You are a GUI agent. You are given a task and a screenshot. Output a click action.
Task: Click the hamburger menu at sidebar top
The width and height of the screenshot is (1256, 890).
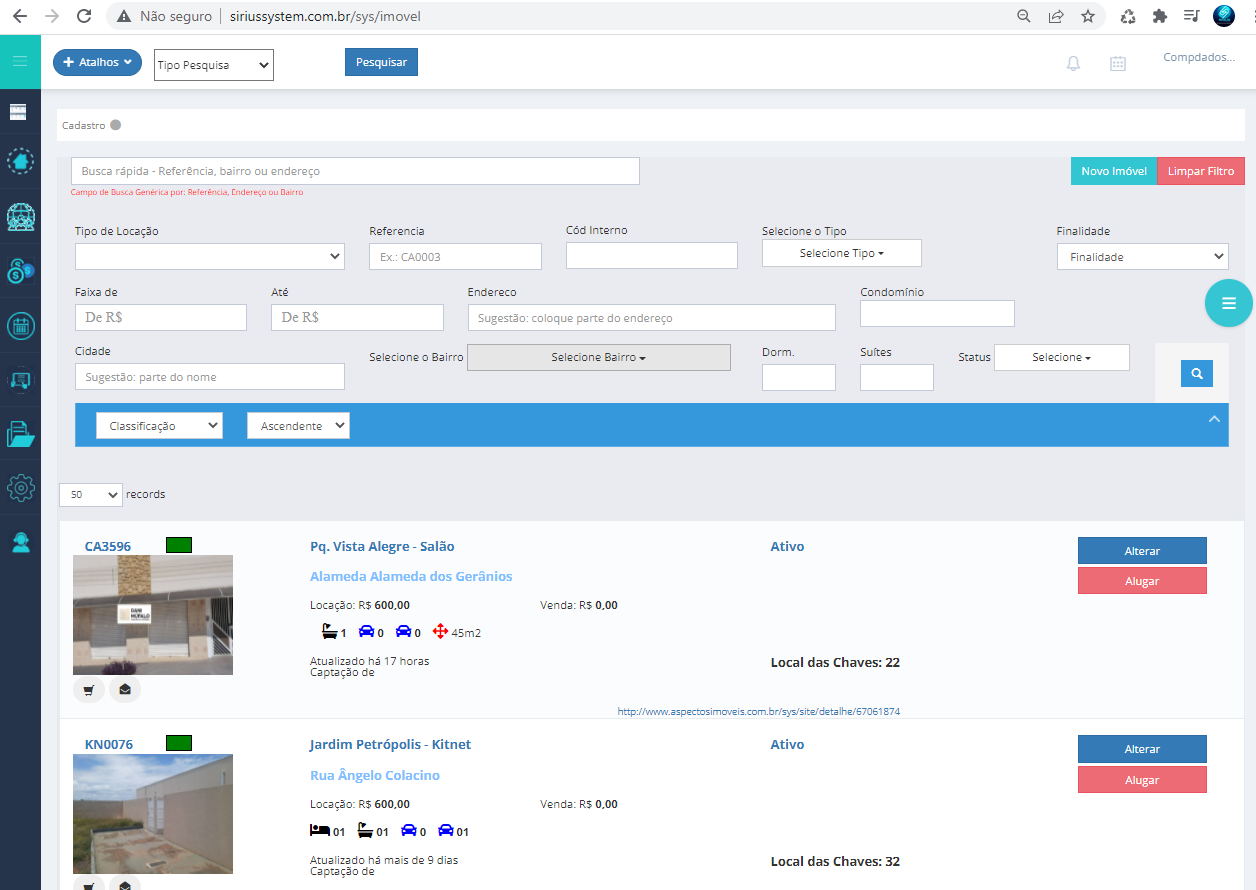tap(20, 62)
